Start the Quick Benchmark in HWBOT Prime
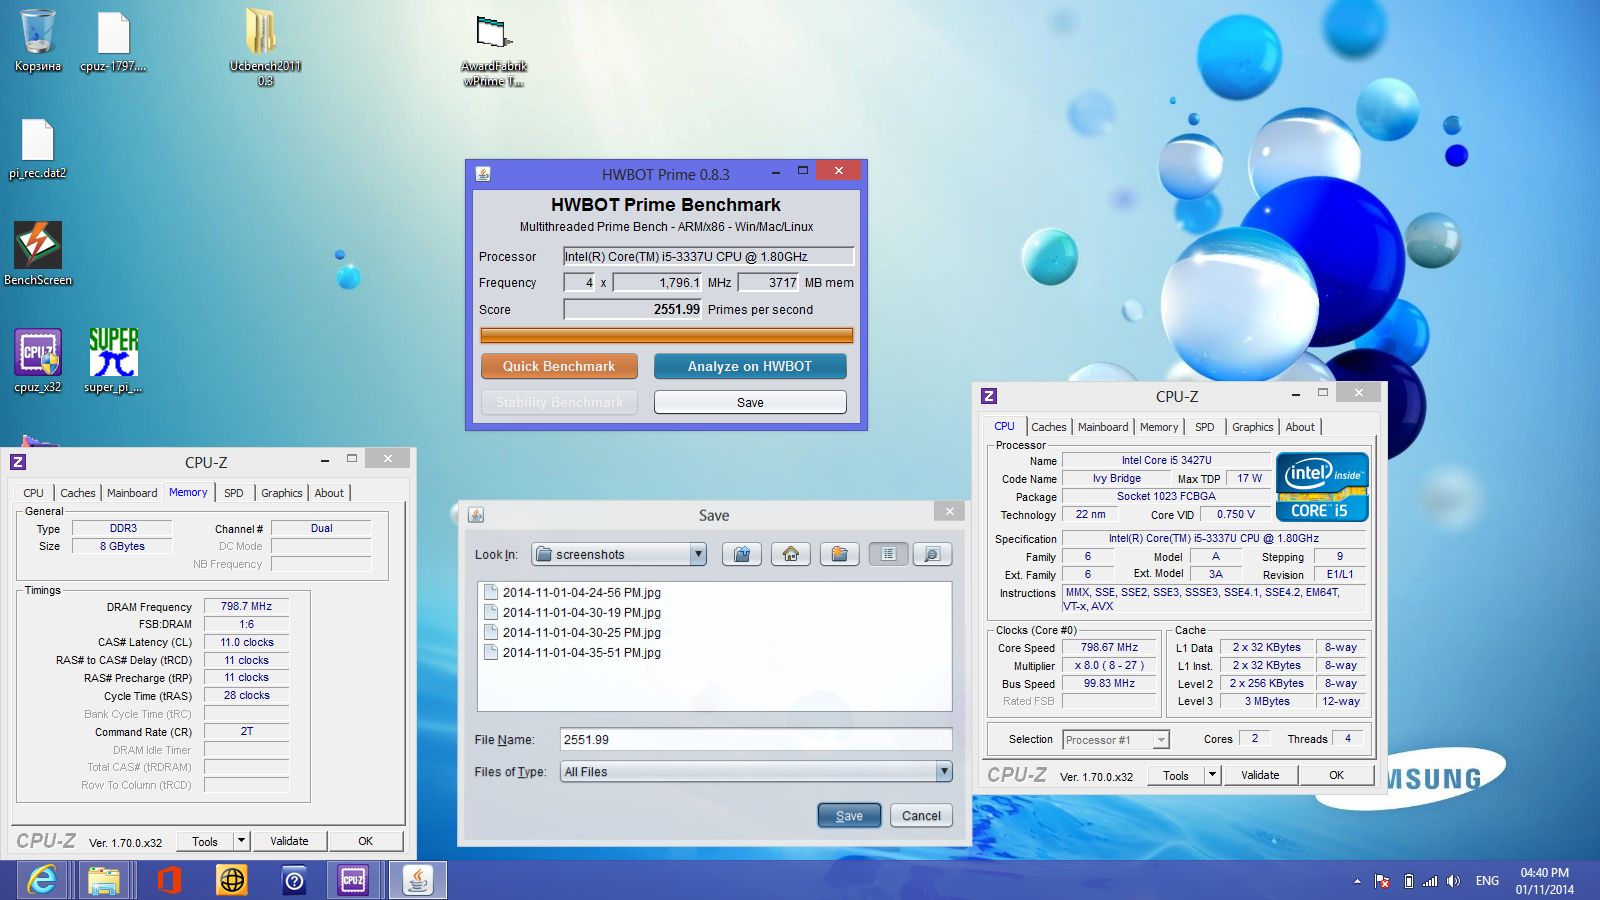The image size is (1600, 900). pos(559,366)
